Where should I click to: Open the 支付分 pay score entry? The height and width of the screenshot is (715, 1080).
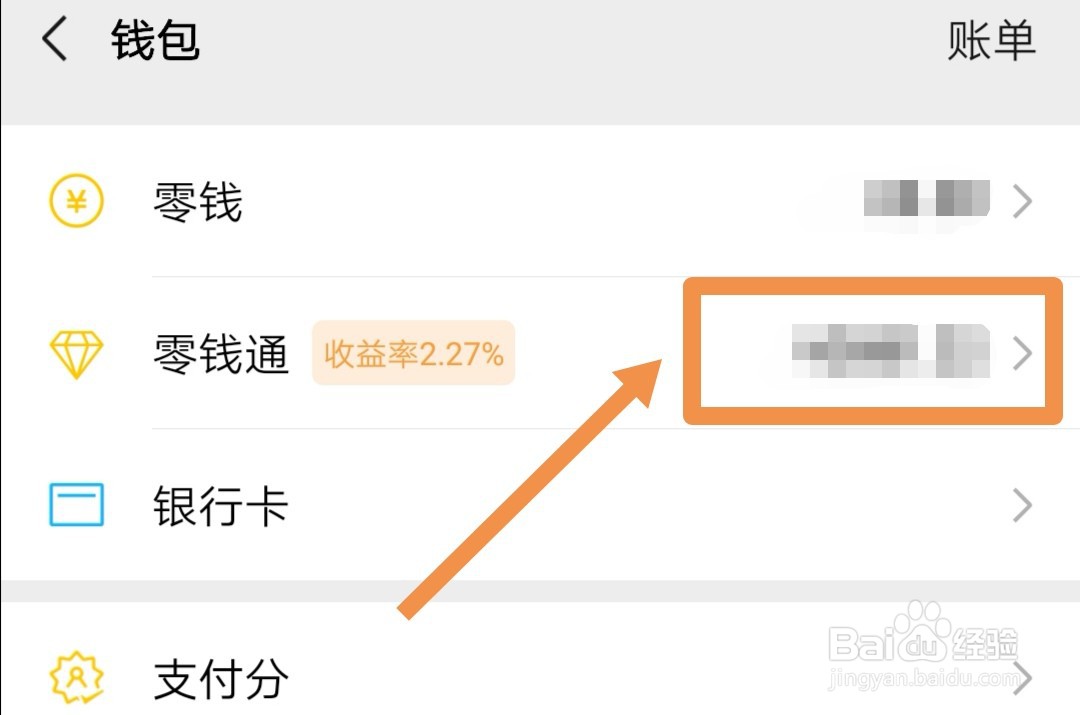(x=540, y=659)
